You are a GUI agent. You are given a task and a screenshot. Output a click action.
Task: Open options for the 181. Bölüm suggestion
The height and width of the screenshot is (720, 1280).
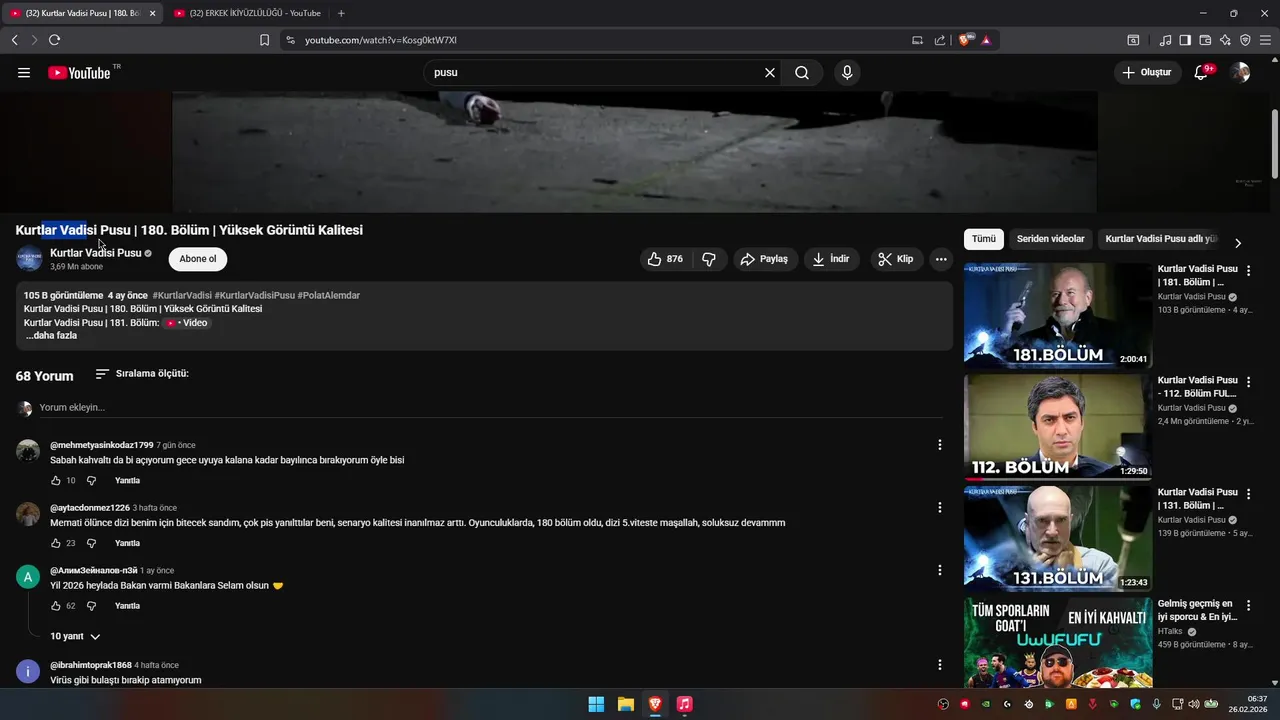click(x=1248, y=271)
